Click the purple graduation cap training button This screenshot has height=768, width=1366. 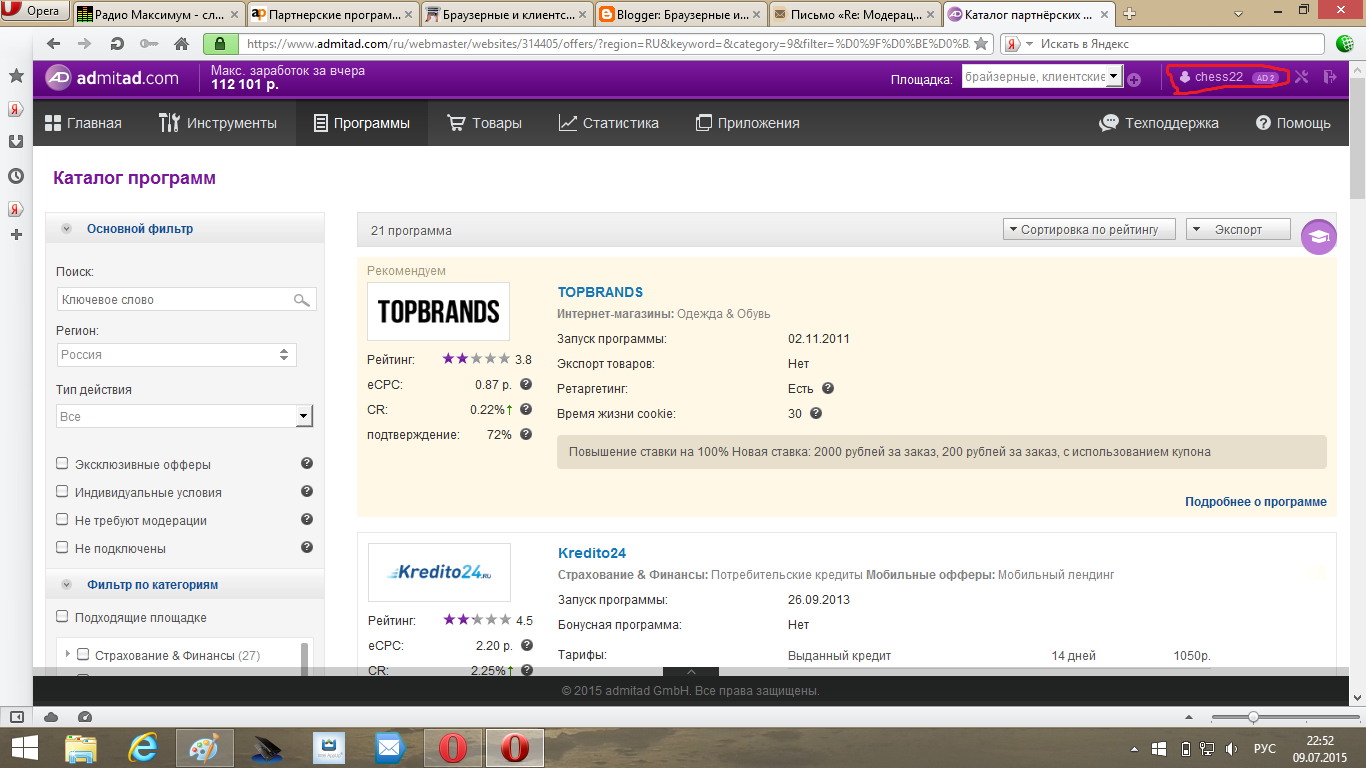[x=1319, y=237]
